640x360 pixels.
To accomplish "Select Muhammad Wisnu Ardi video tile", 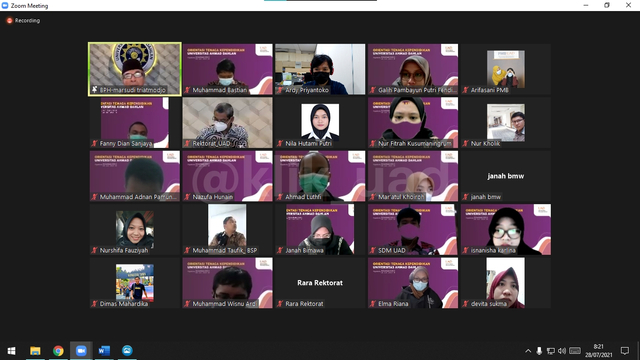I will click(x=227, y=283).
